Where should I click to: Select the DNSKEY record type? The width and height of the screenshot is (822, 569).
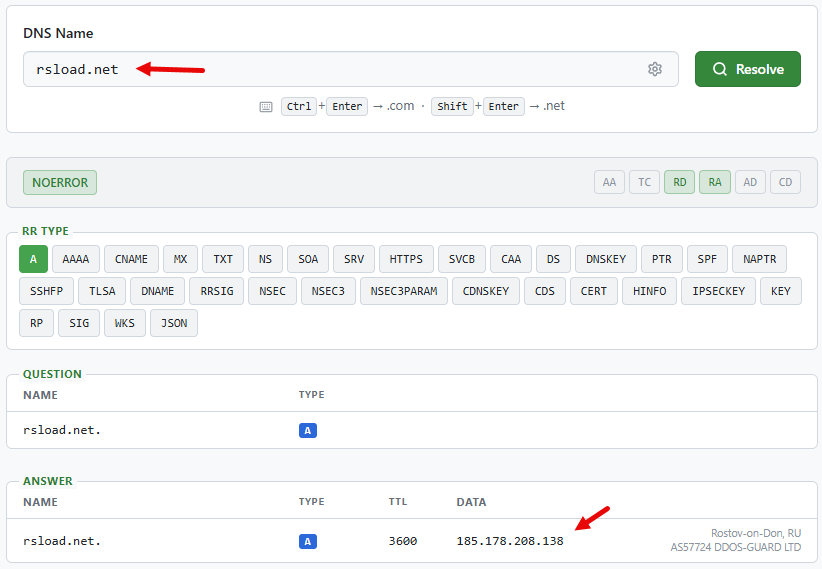pos(605,259)
